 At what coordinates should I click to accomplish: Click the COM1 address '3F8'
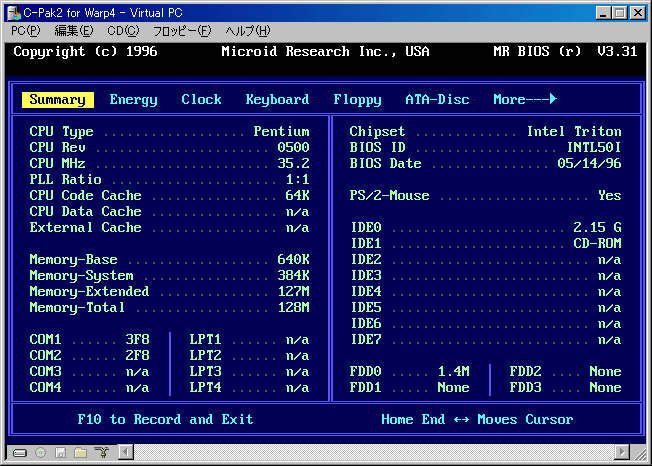(137, 340)
